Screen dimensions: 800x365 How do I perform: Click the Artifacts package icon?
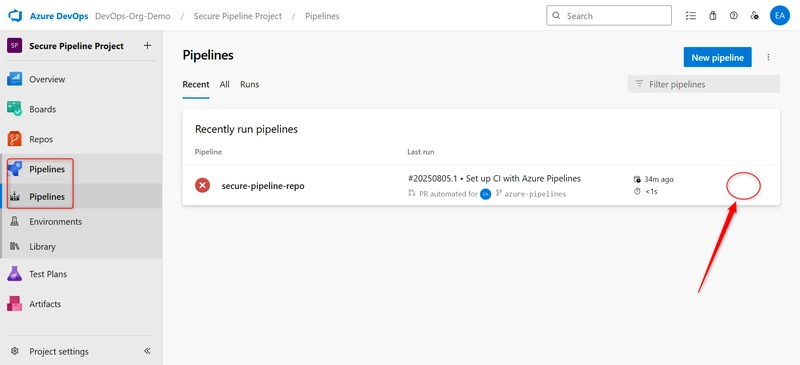[14, 303]
